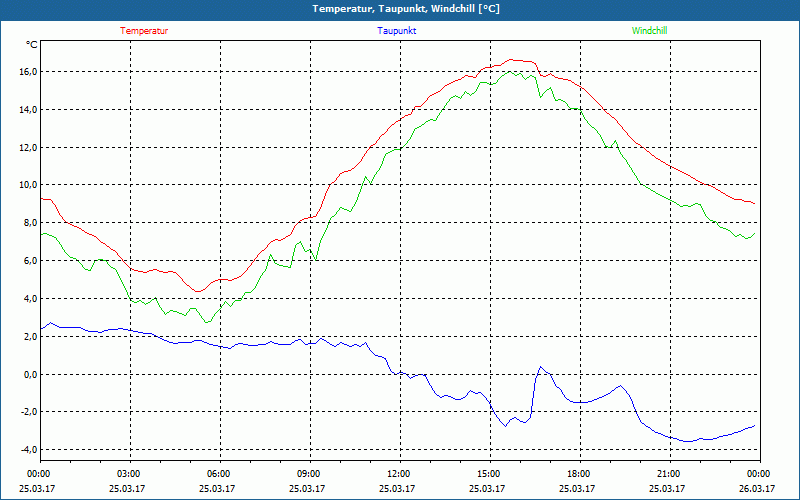
Task: Click the 6,0 y-axis value
Action: (x=31, y=261)
